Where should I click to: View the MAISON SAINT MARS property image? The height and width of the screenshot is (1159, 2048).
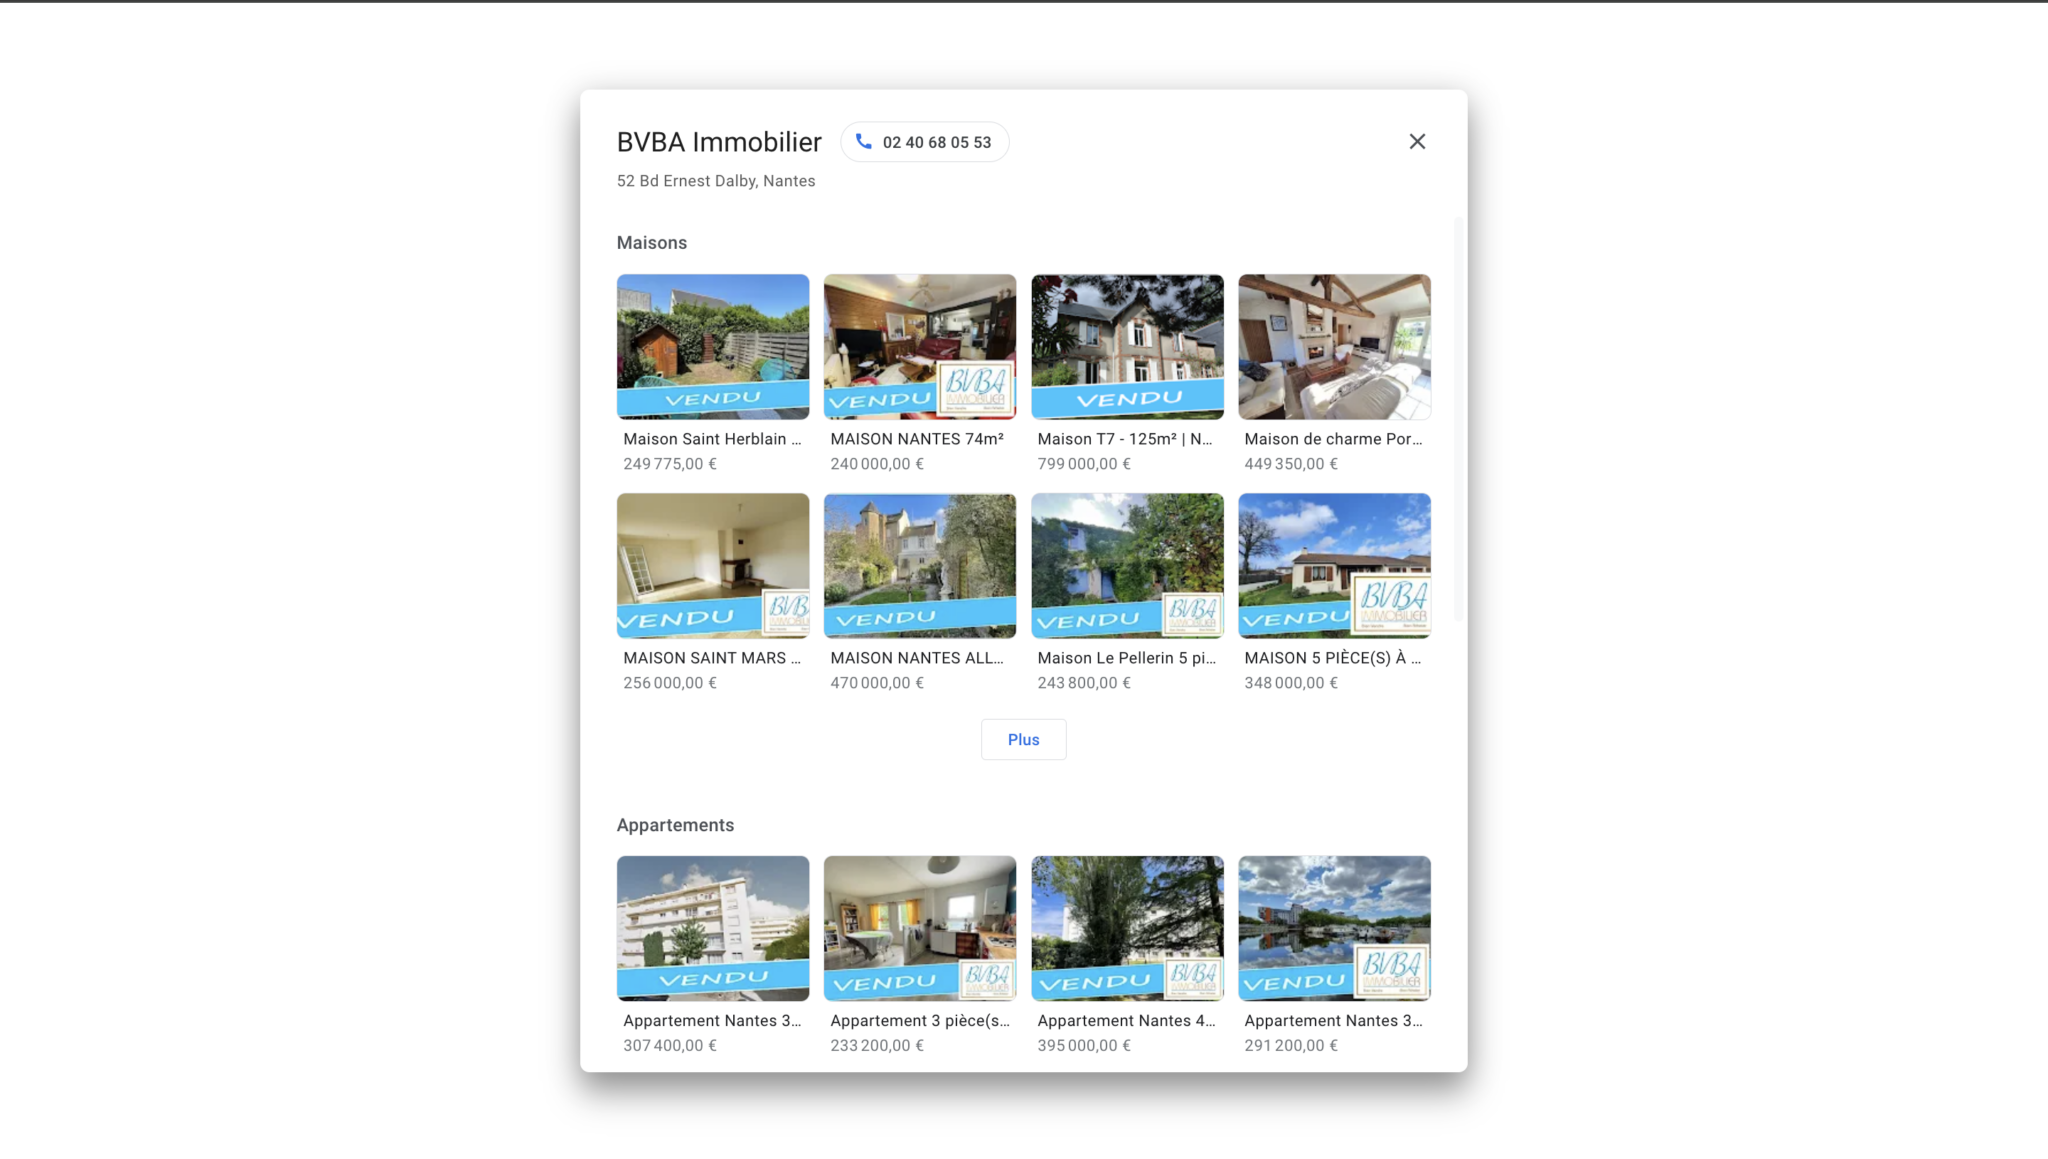712,565
